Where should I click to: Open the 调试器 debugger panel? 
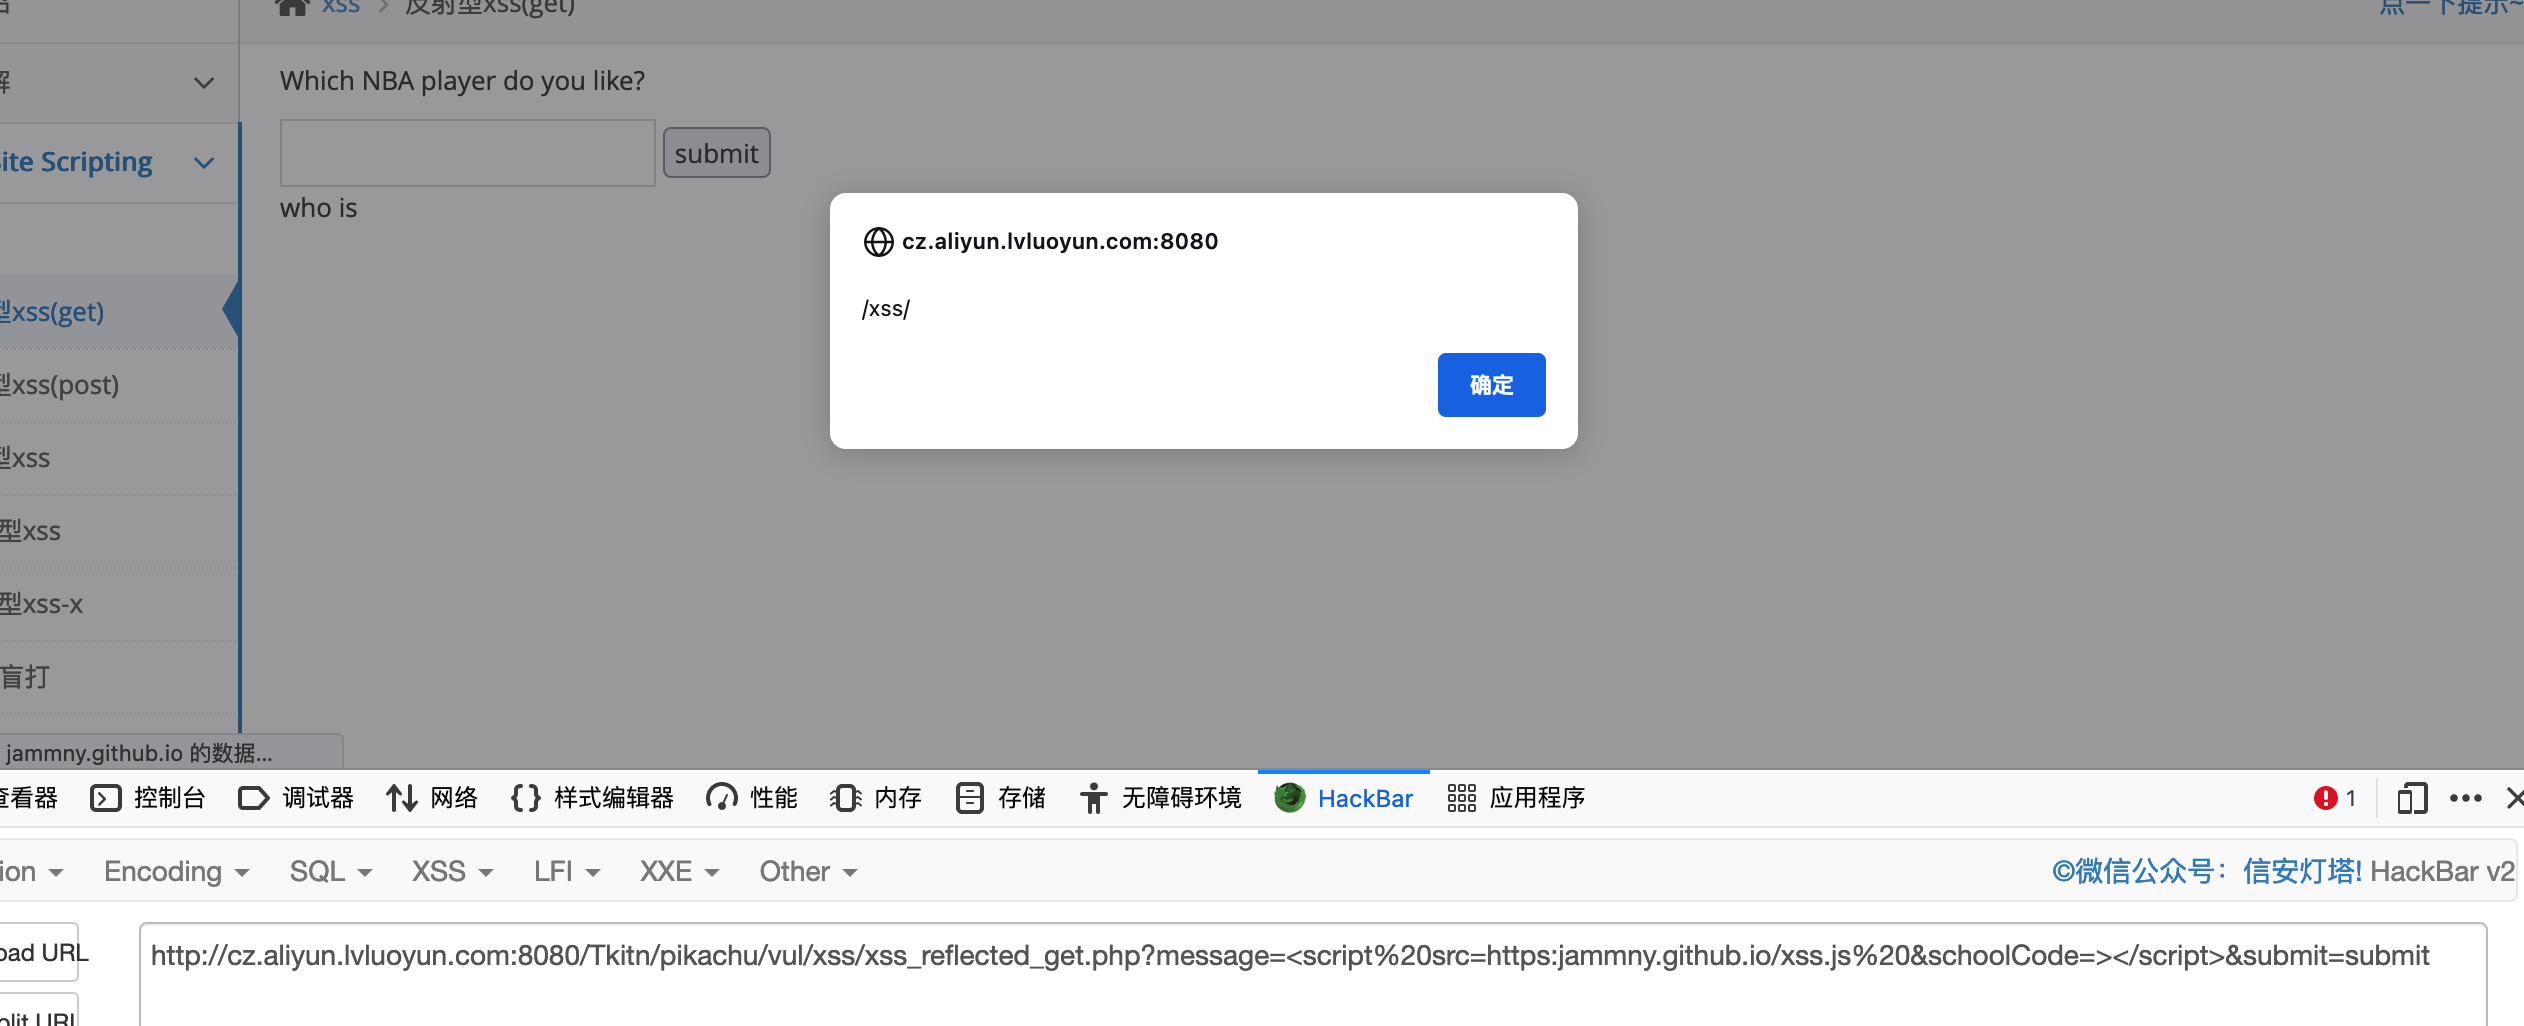coord(296,798)
